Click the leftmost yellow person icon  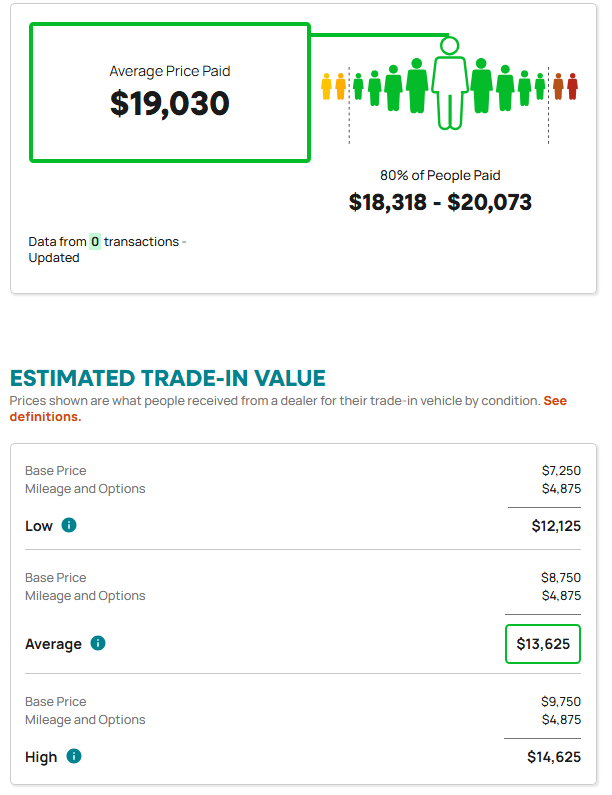[327, 87]
